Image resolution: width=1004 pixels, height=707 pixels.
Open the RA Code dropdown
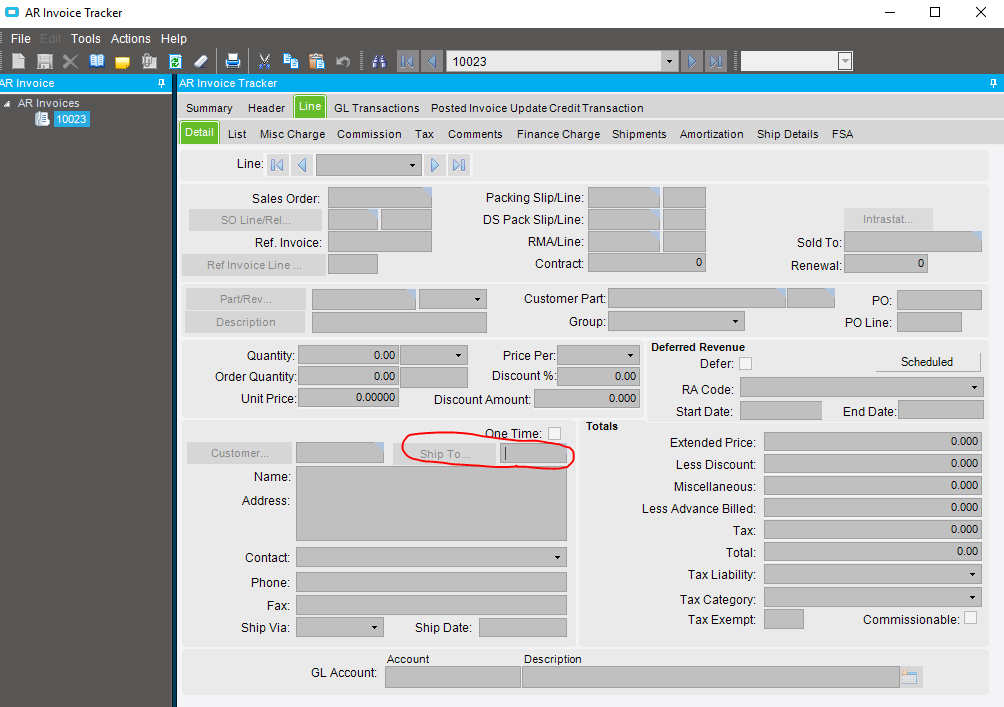[975, 387]
